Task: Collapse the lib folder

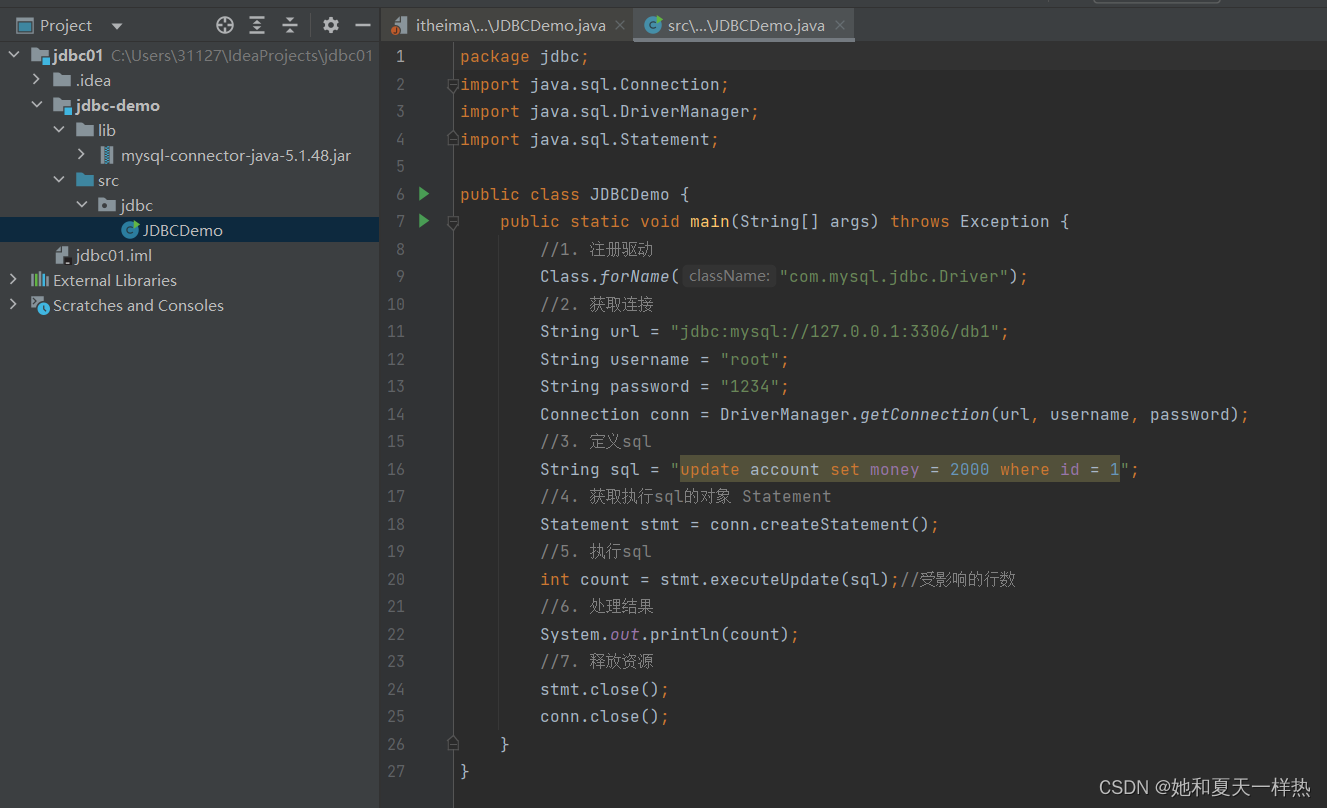Action: point(59,130)
